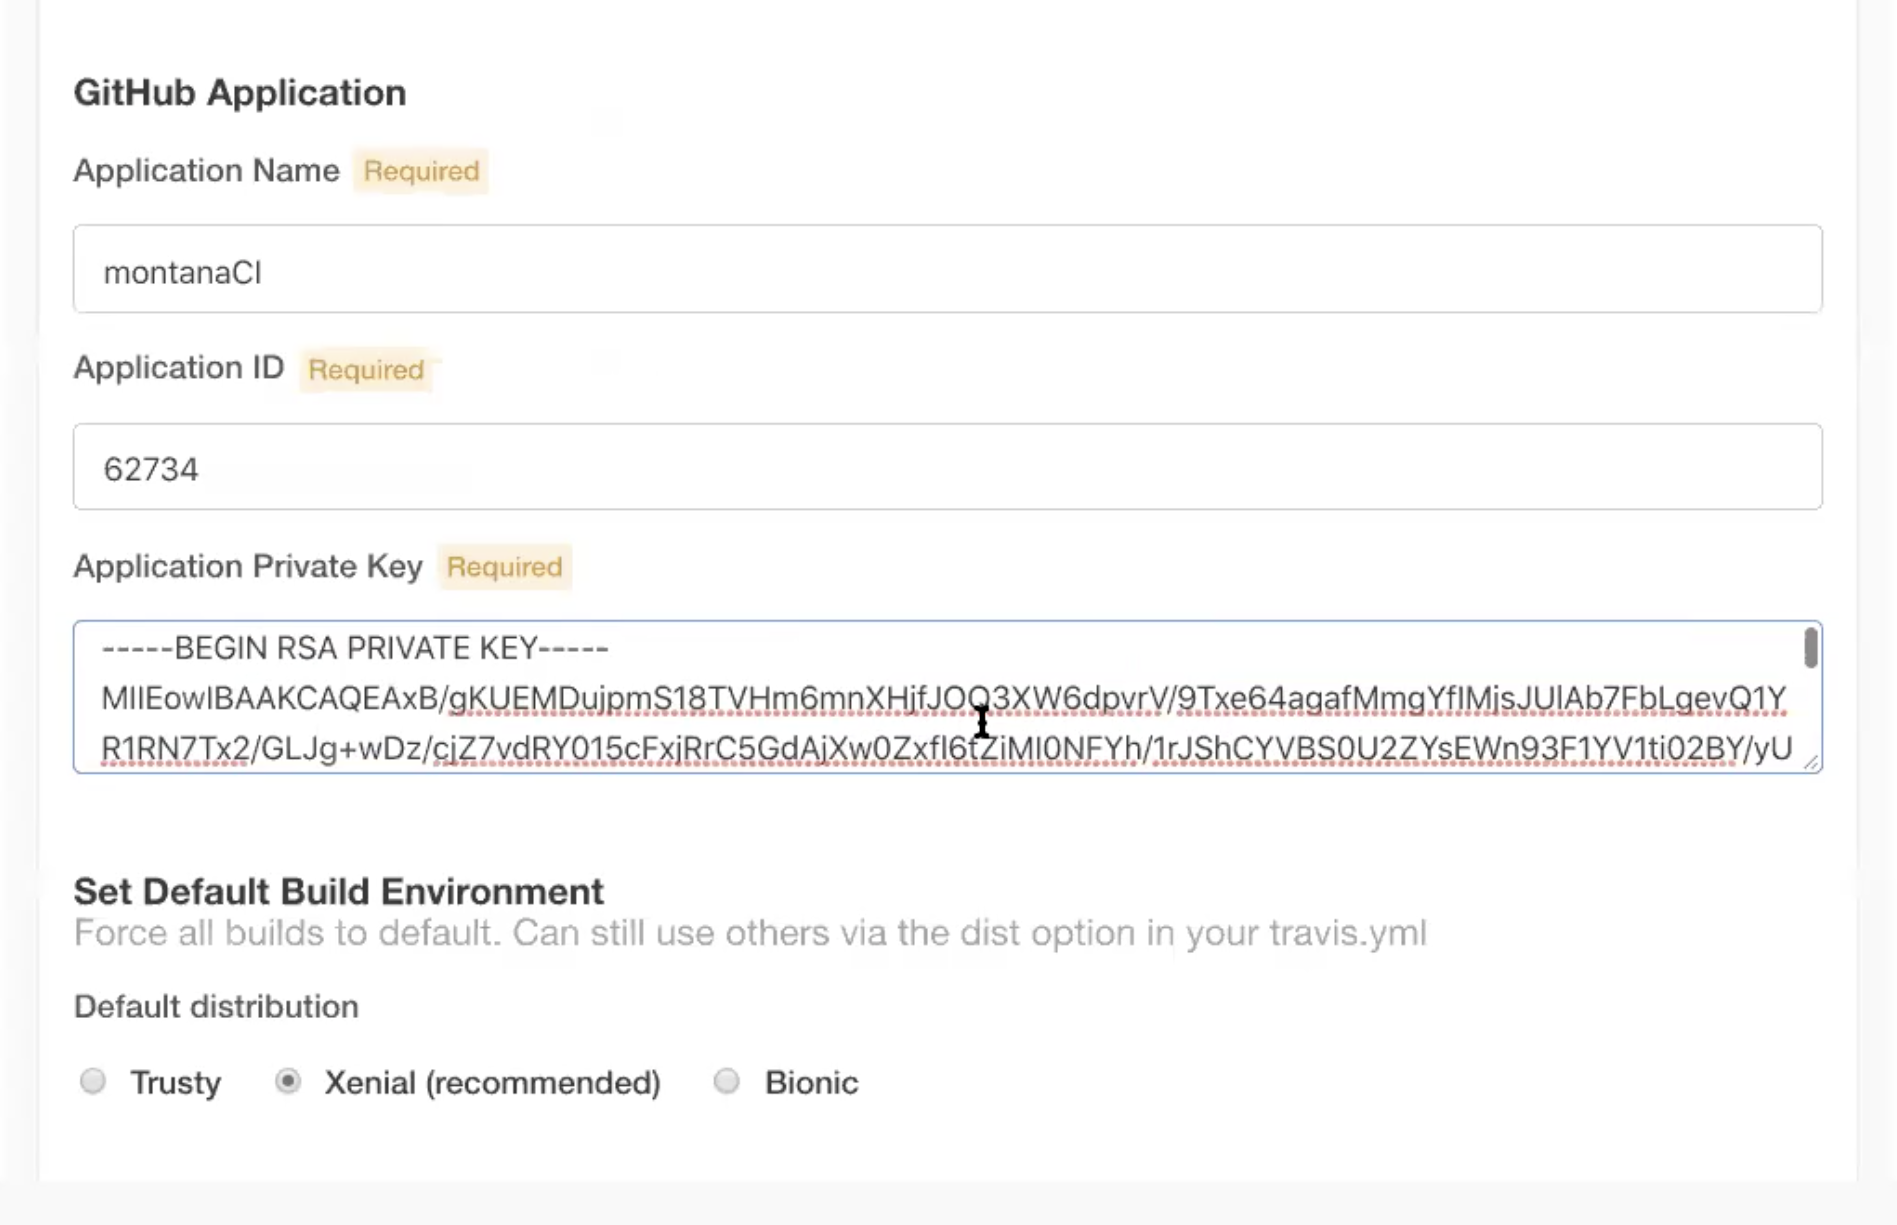The image size is (1897, 1225).
Task: Click the Trusty distribution label text
Action: [175, 1082]
